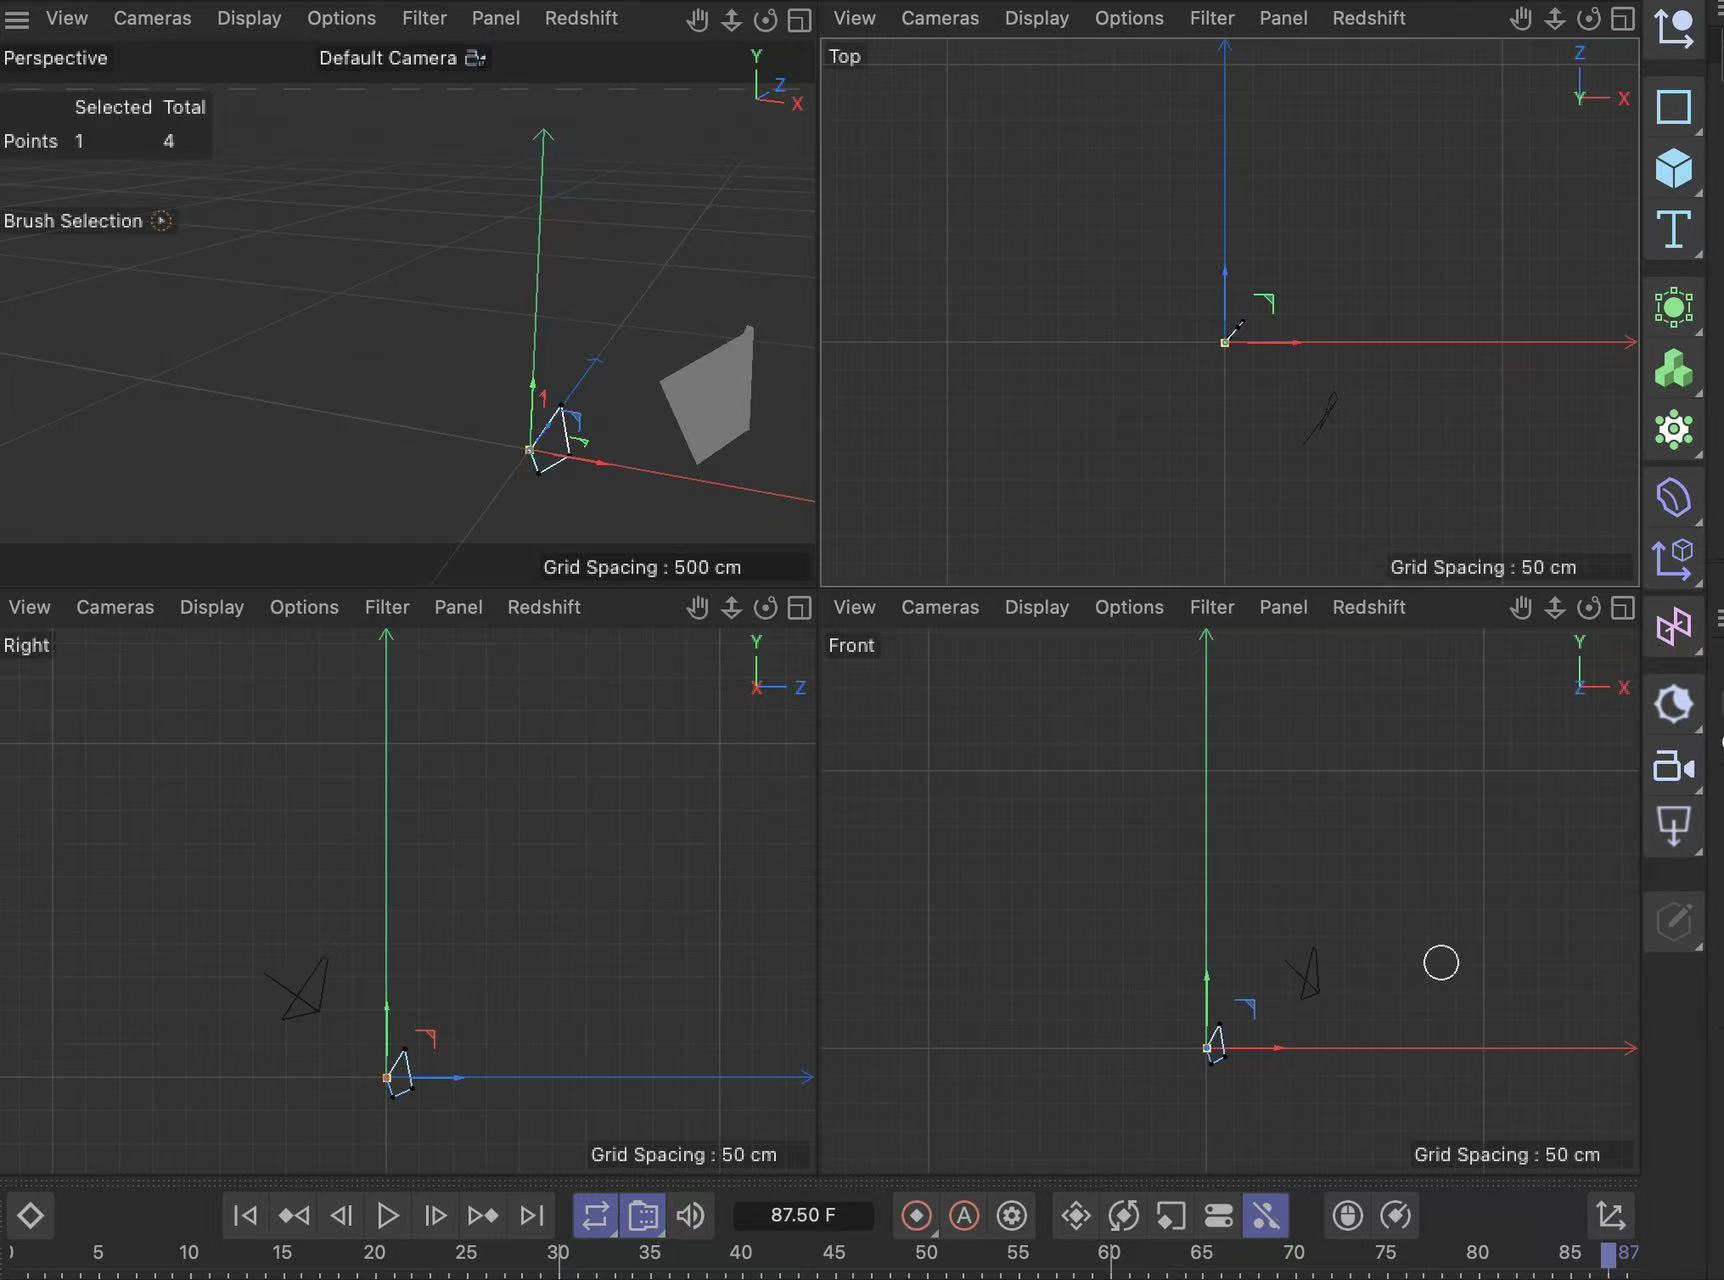This screenshot has width=1724, height=1280.
Task: Play the Brush Selection tutorial clip
Action: (x=161, y=221)
